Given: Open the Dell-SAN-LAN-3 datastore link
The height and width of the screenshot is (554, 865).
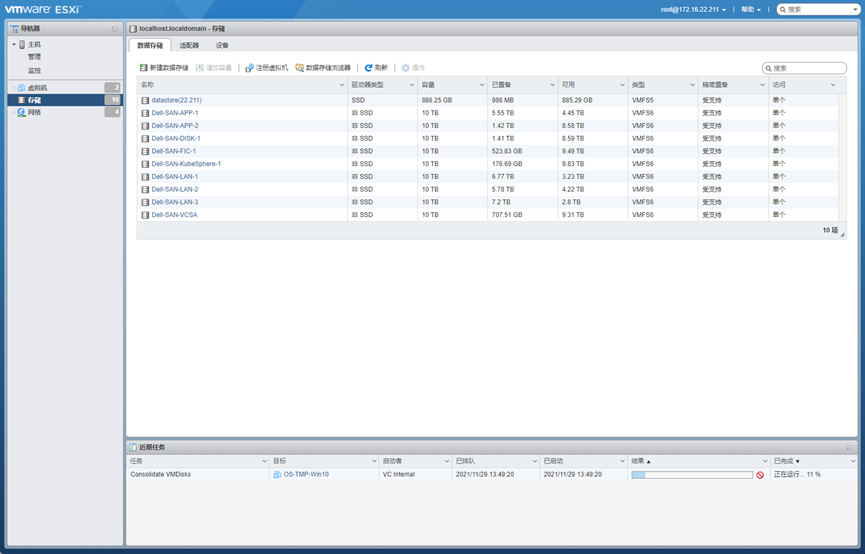Looking at the screenshot, I should pyautogui.click(x=175, y=202).
